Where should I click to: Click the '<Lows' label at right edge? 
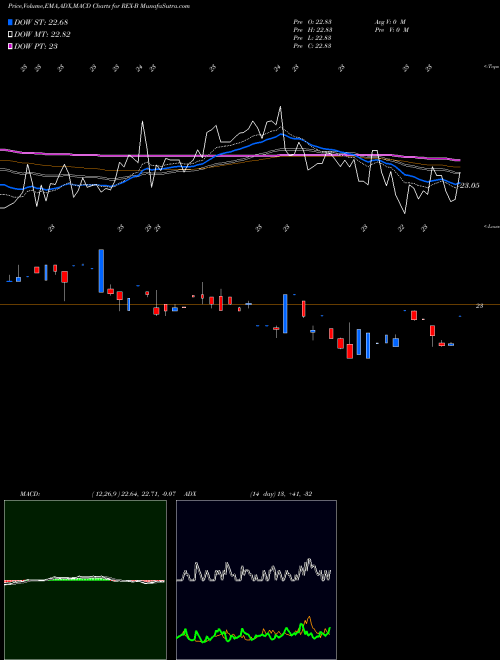pyautogui.click(x=492, y=226)
